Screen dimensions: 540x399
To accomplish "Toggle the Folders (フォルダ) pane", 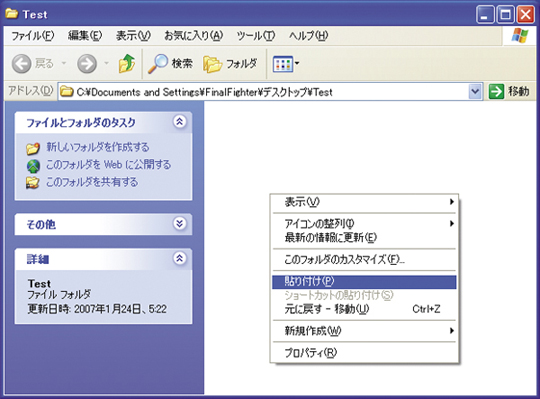I will (x=230, y=64).
